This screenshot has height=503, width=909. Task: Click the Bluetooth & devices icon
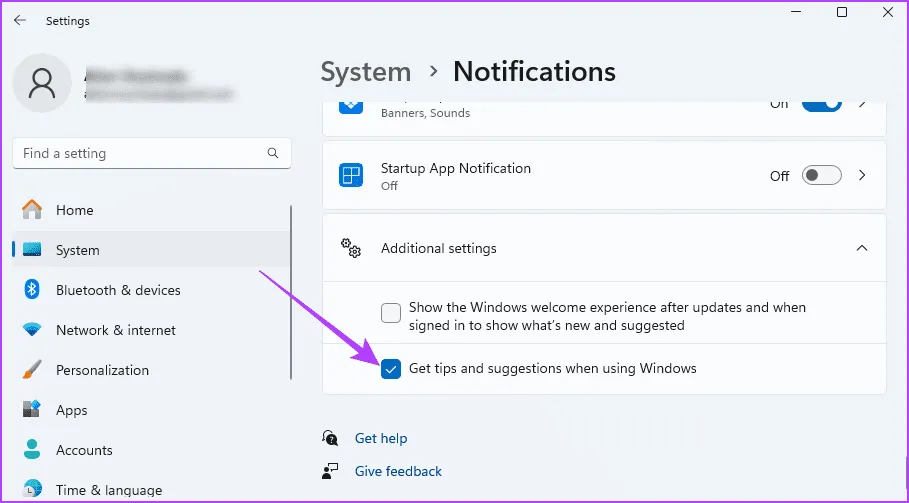32,290
